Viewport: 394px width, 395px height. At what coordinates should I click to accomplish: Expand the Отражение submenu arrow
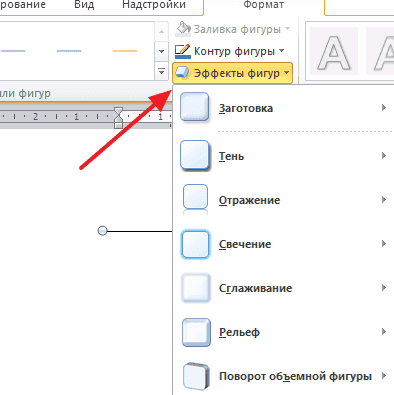tap(384, 200)
